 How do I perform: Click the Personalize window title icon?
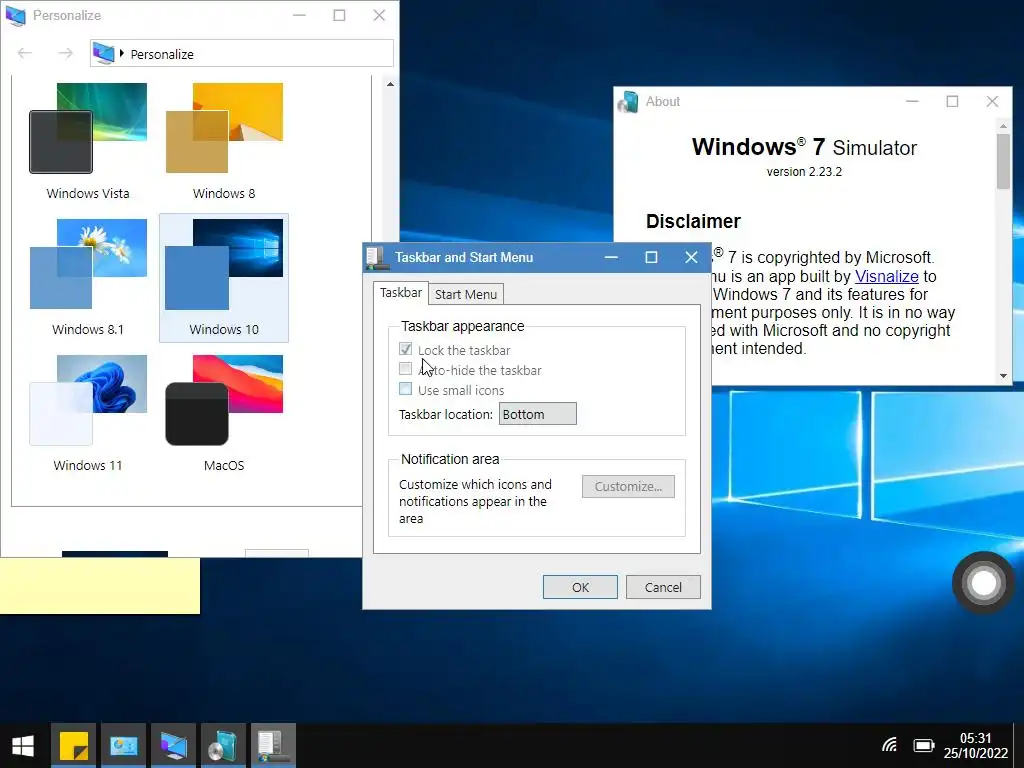pos(15,15)
